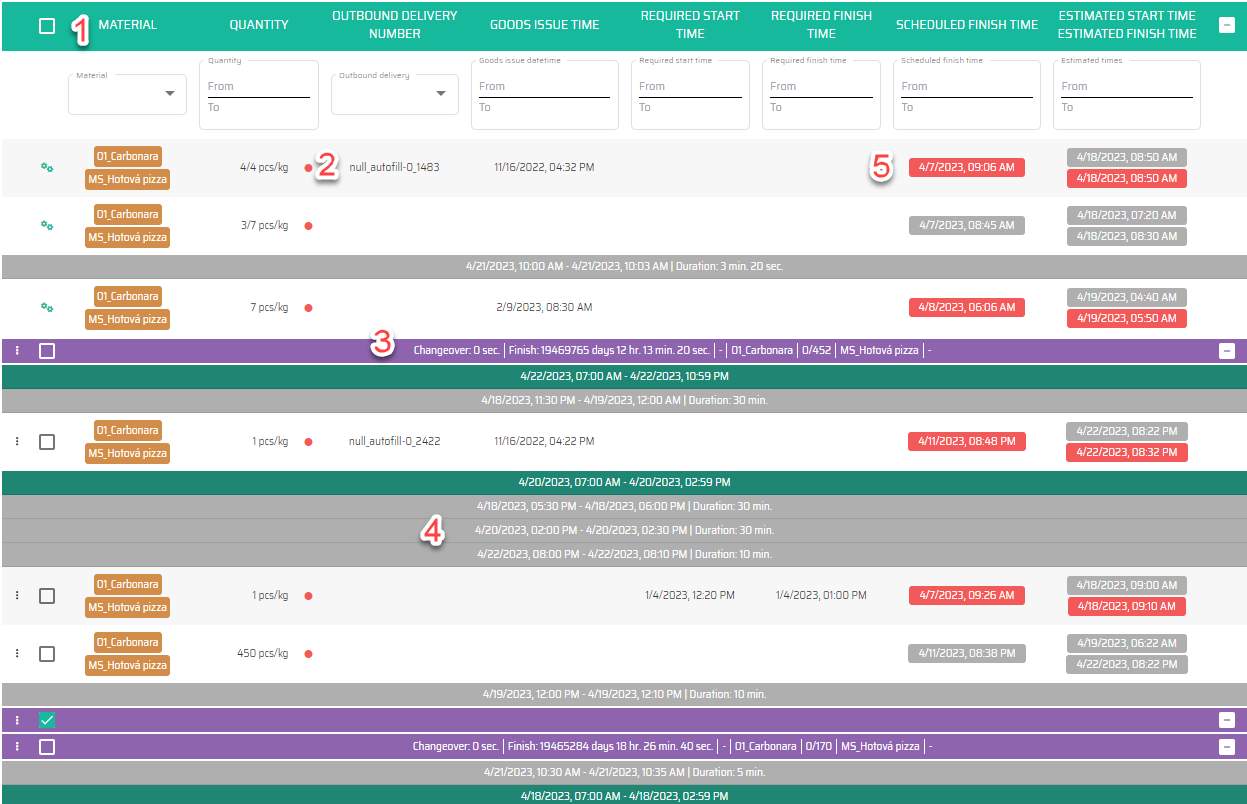This screenshot has width=1247, height=804.
Task: Click the 01_Carbonara tag in the first row
Action: point(127,157)
